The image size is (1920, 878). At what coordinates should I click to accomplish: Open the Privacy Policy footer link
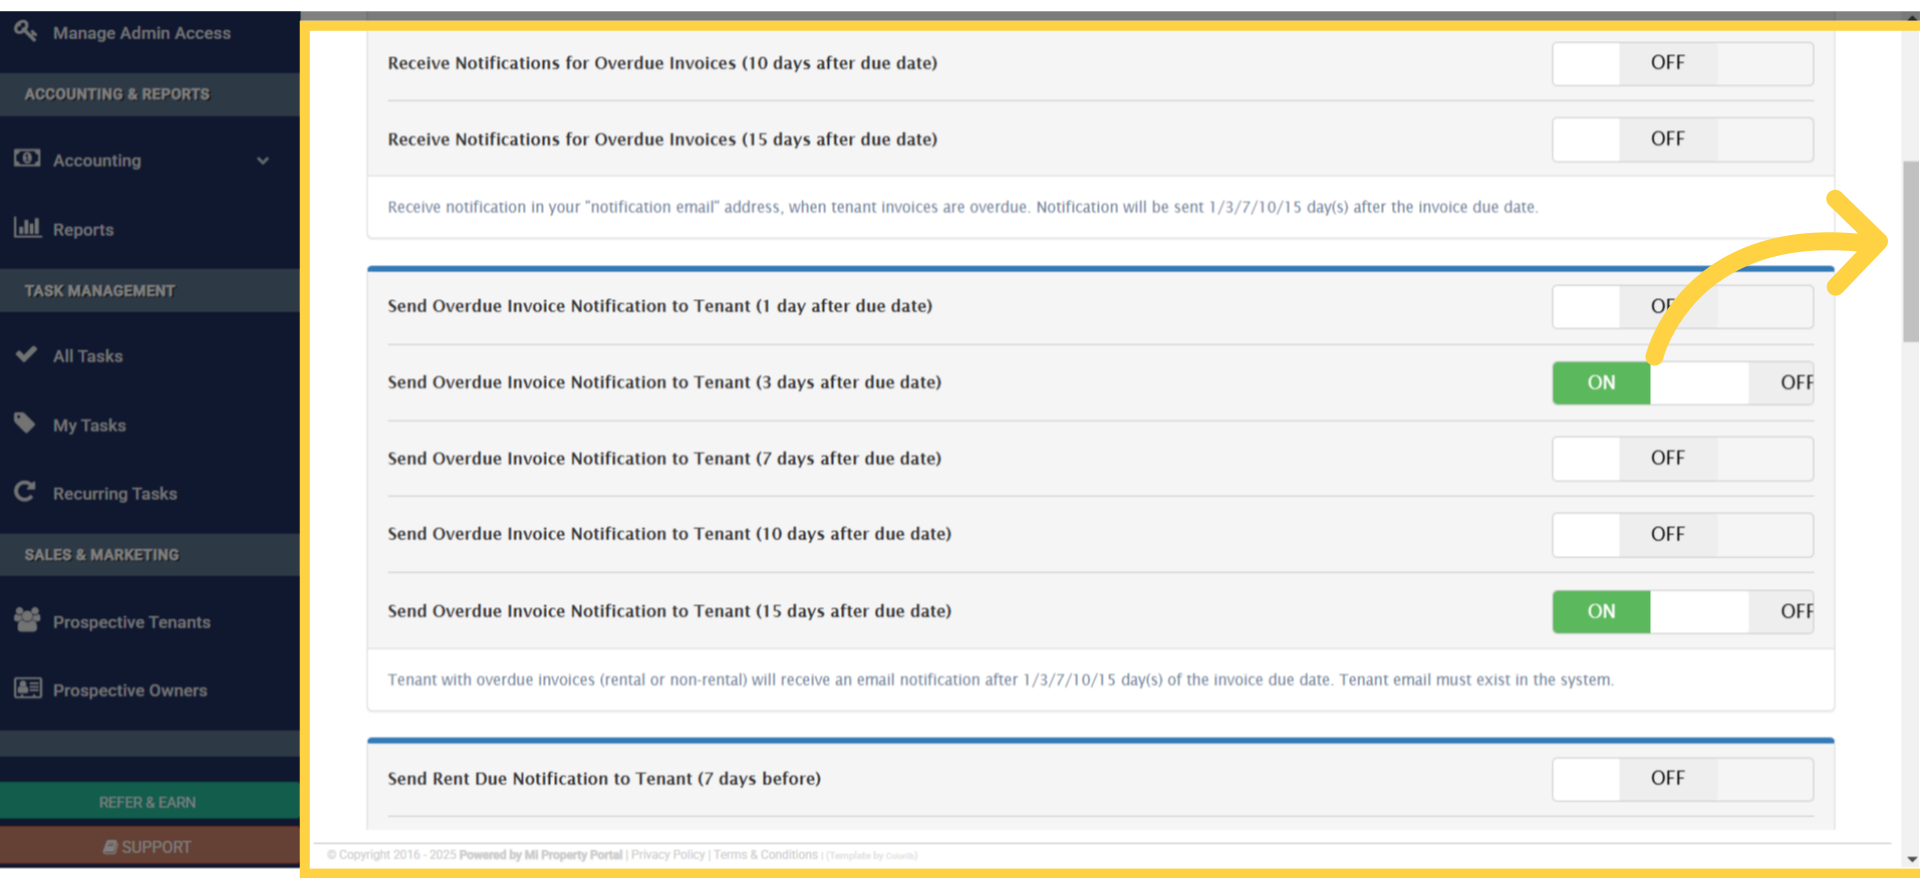(667, 855)
